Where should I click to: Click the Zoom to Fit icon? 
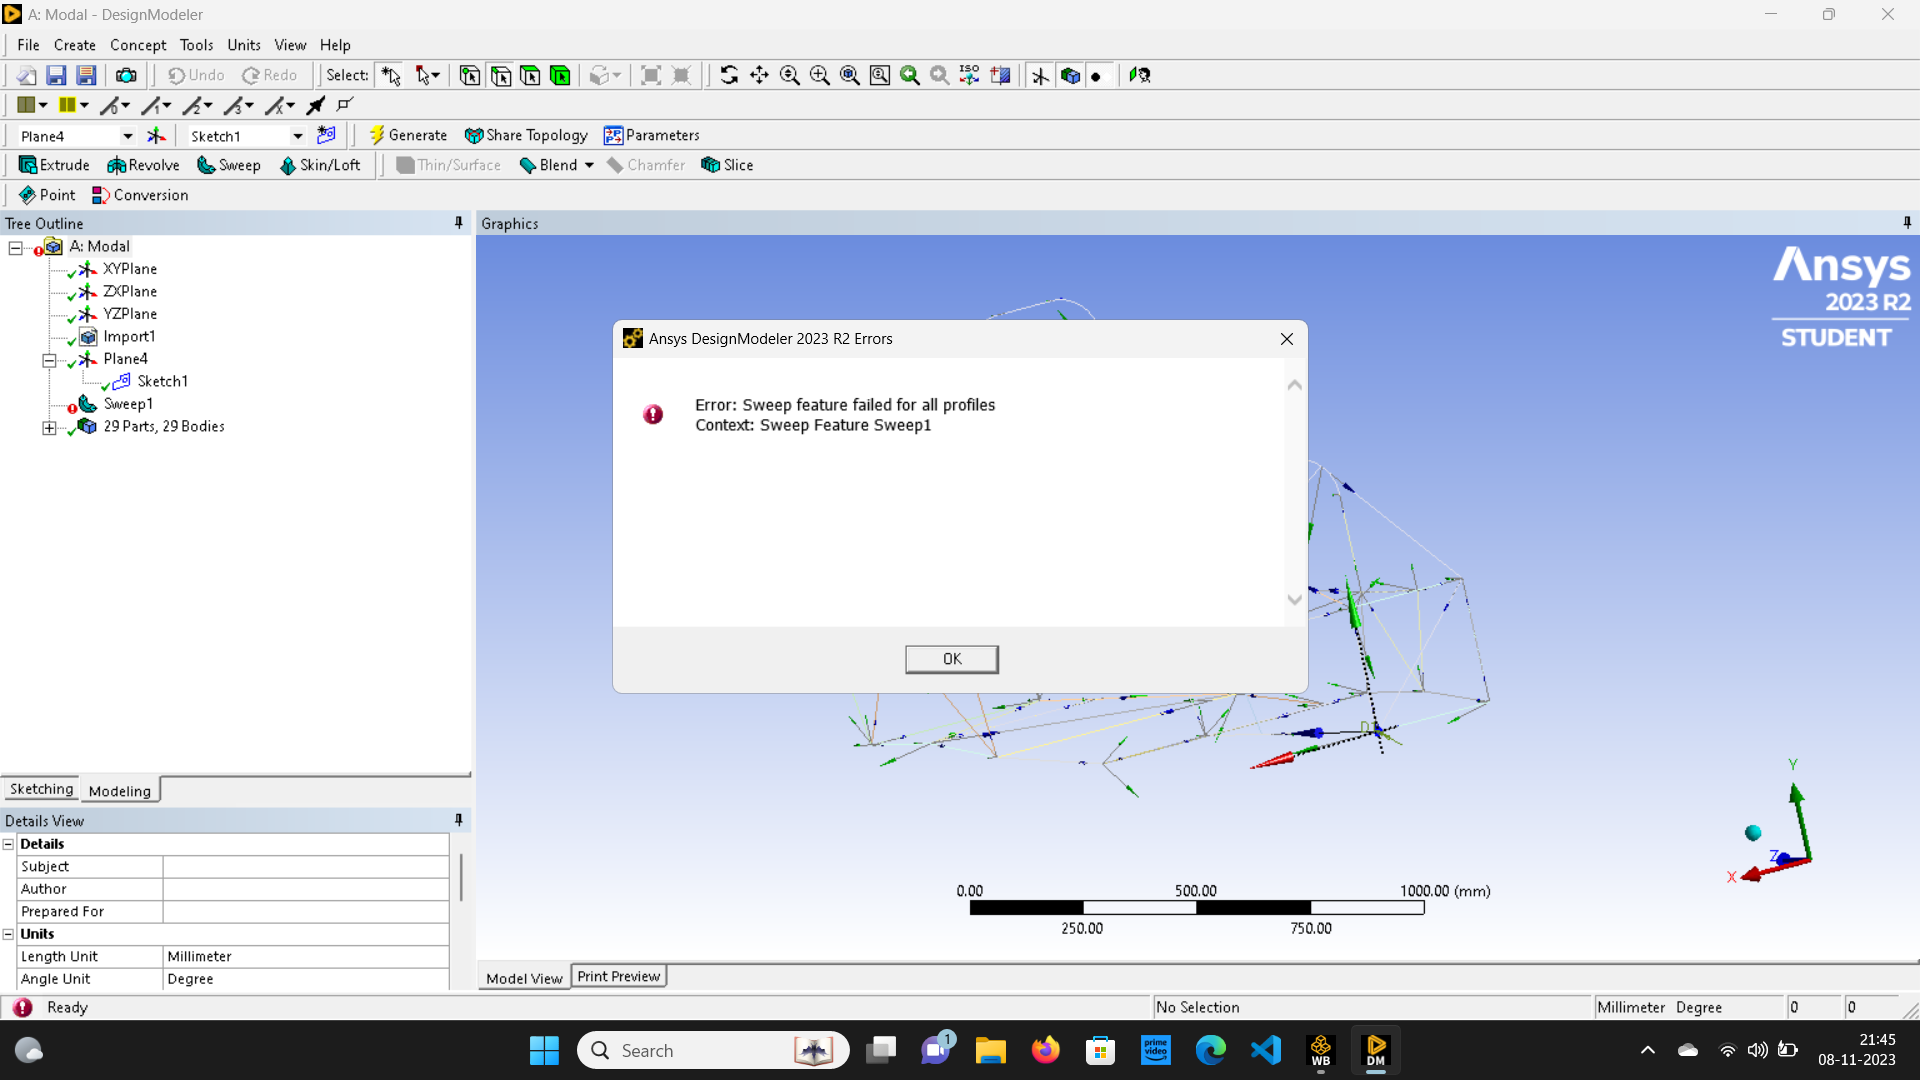point(849,75)
